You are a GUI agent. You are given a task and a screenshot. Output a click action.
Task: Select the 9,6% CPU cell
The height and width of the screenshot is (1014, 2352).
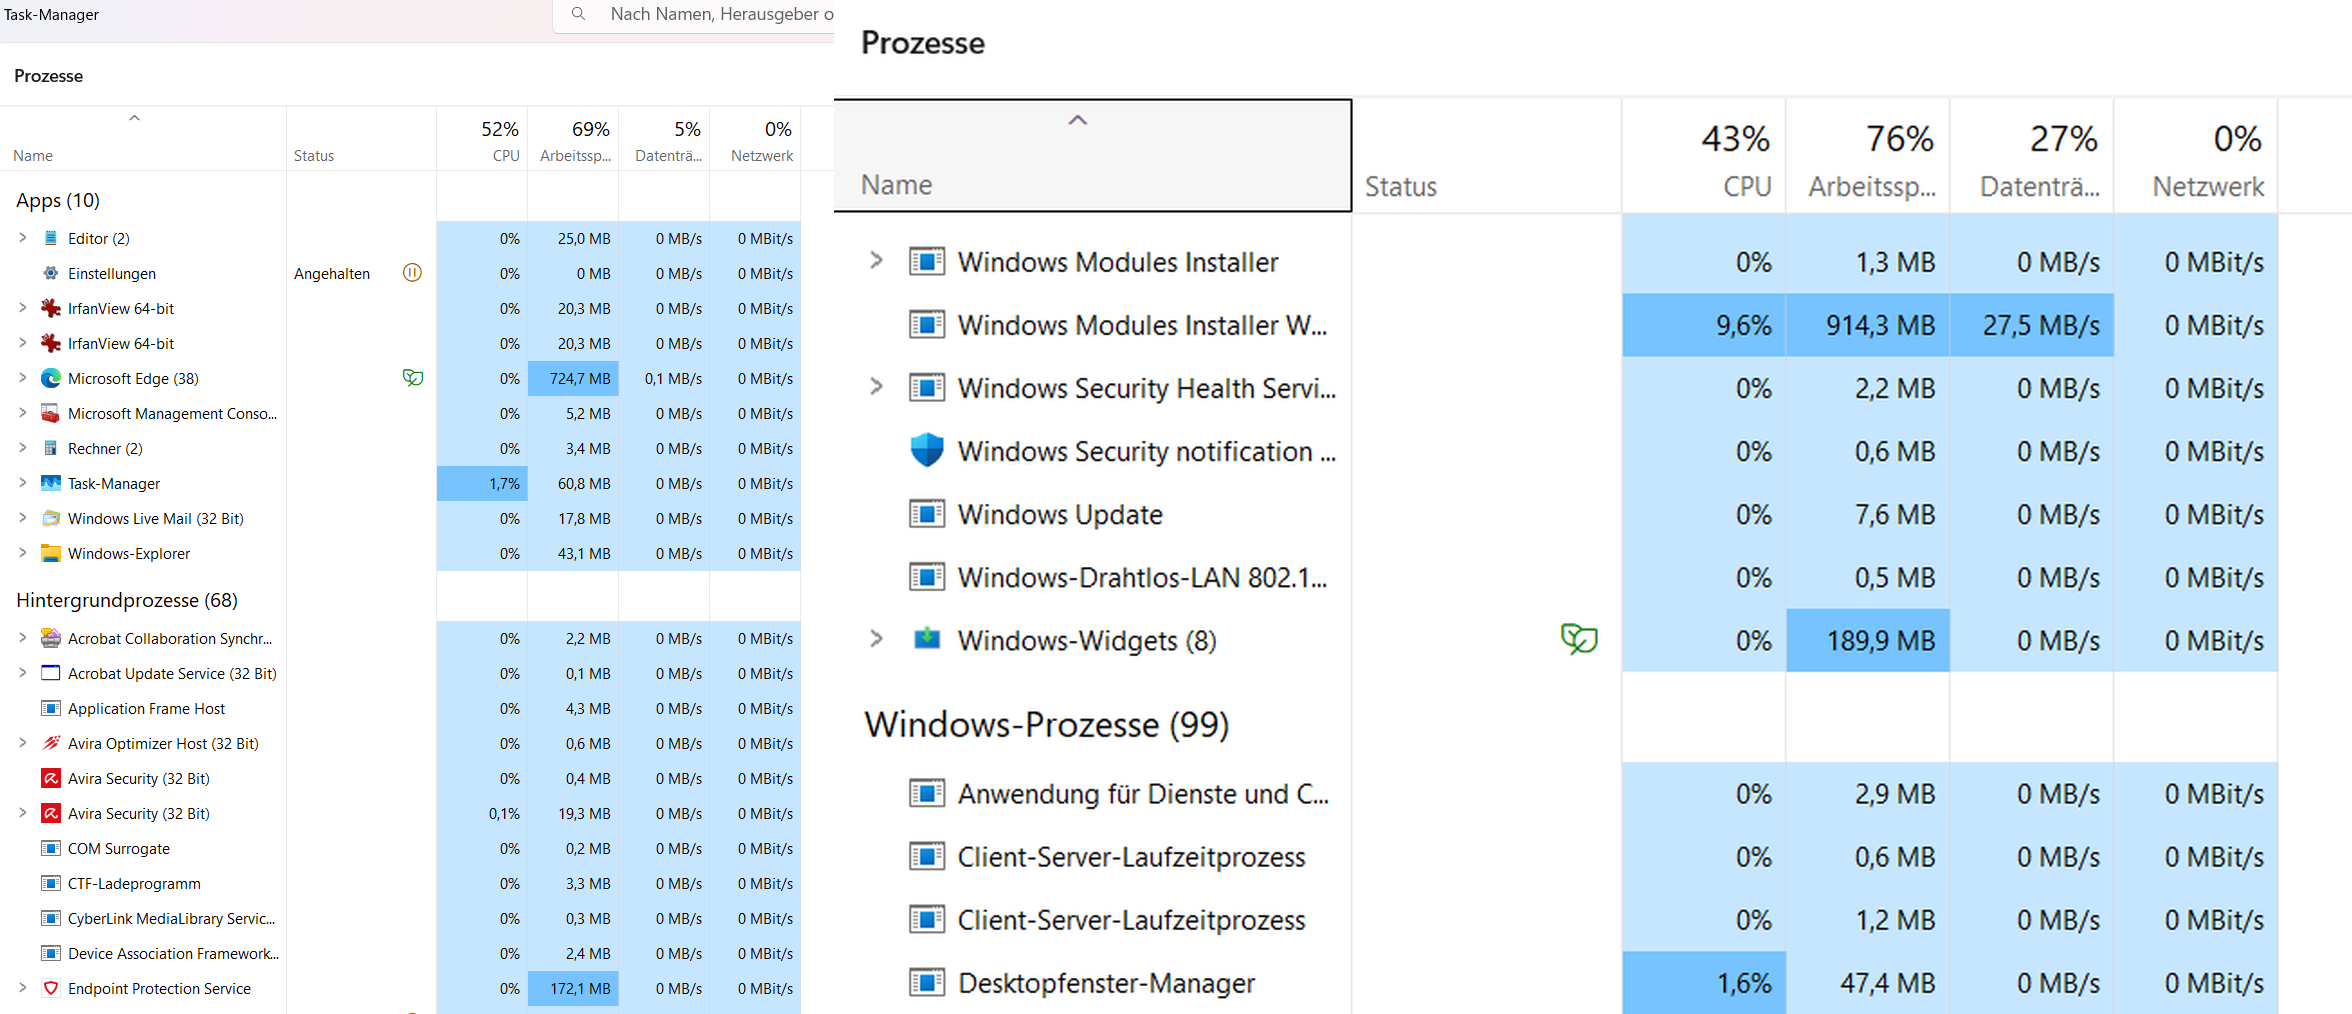[1704, 325]
